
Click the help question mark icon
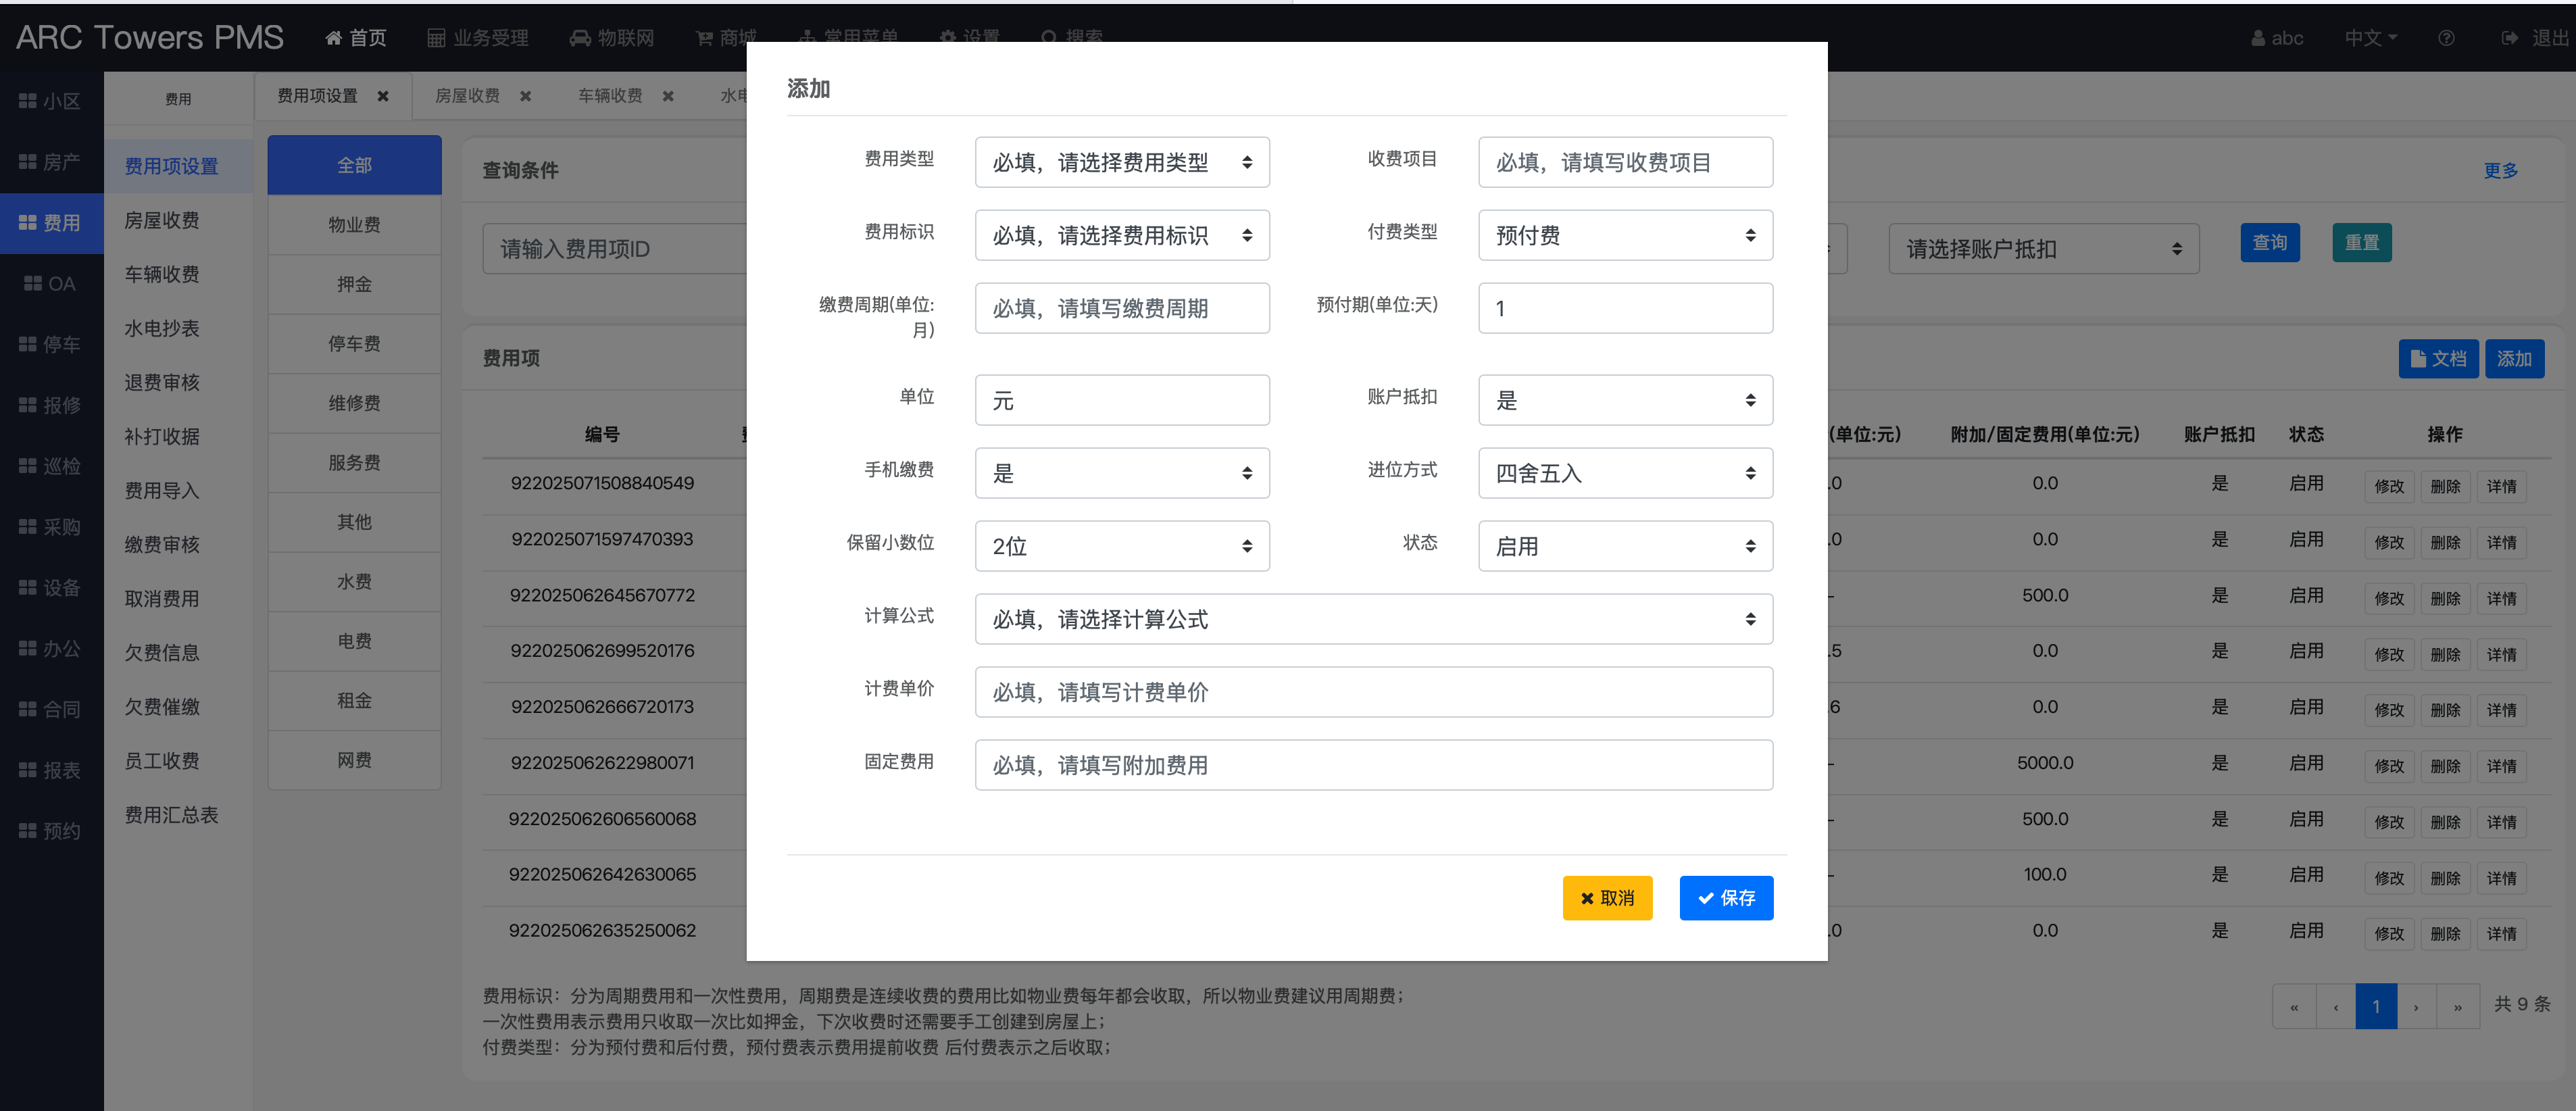coord(2446,38)
